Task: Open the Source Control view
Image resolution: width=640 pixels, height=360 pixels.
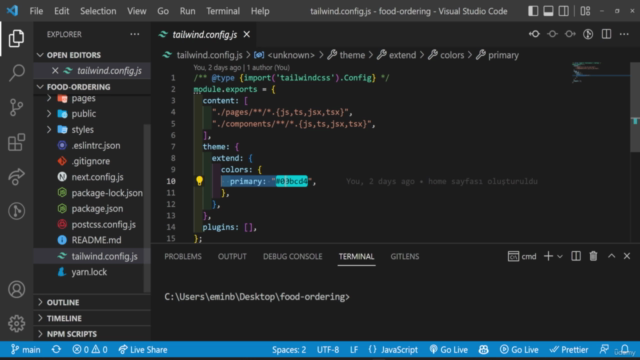Action: tap(16, 107)
